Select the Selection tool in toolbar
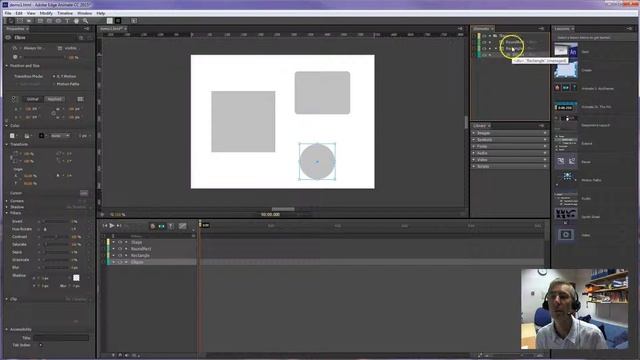The image size is (640, 360). [11, 20]
